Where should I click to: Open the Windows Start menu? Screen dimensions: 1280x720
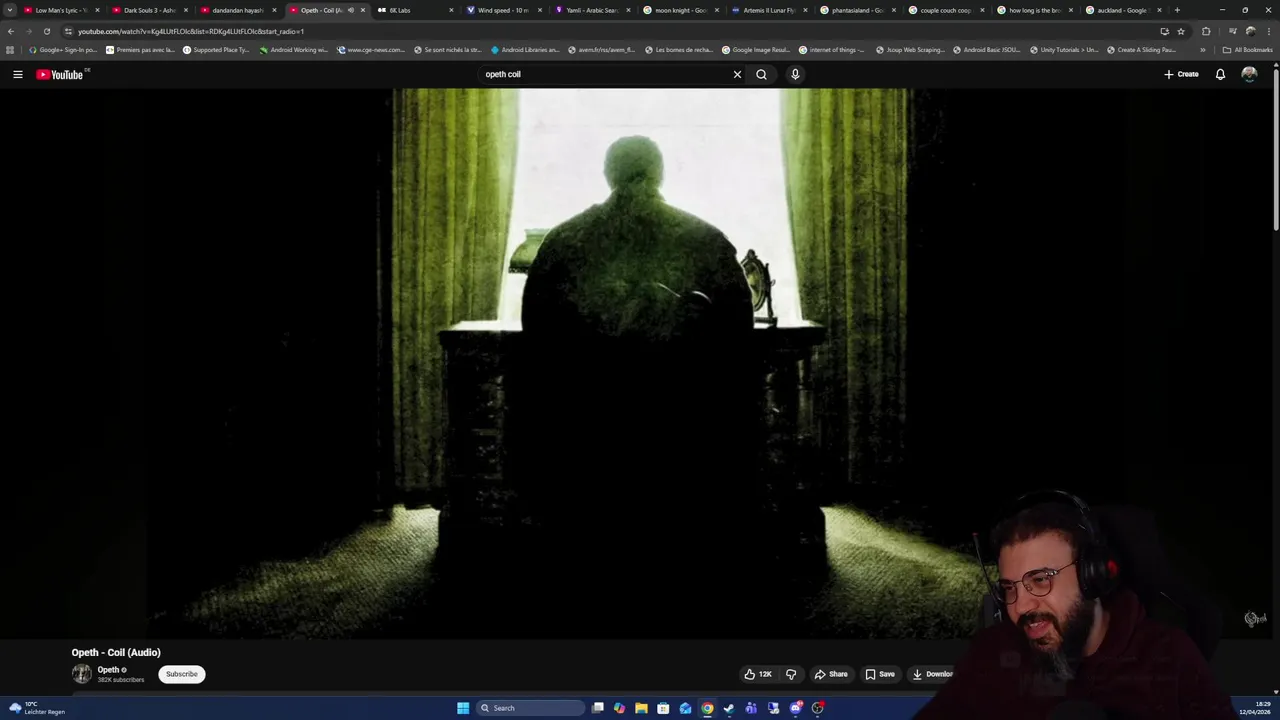pyautogui.click(x=463, y=708)
